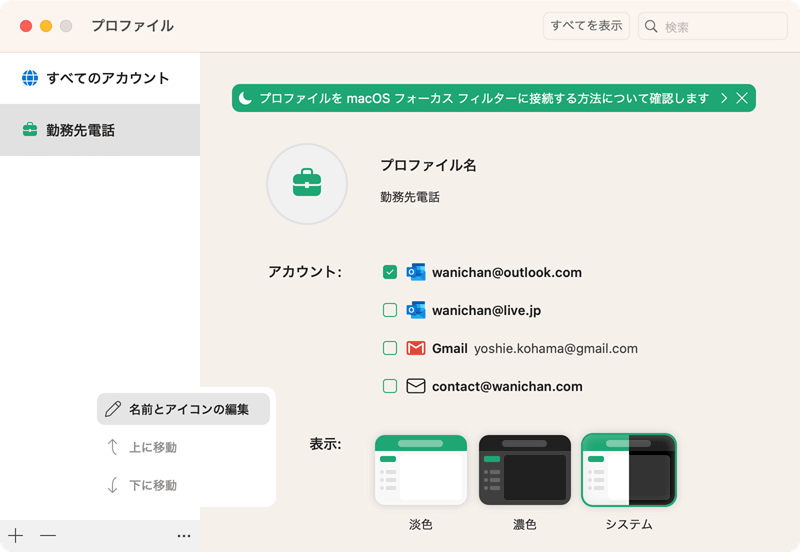This screenshot has height=552, width=800.
Task: Open the three-dots more options menu
Action: pyautogui.click(x=183, y=536)
